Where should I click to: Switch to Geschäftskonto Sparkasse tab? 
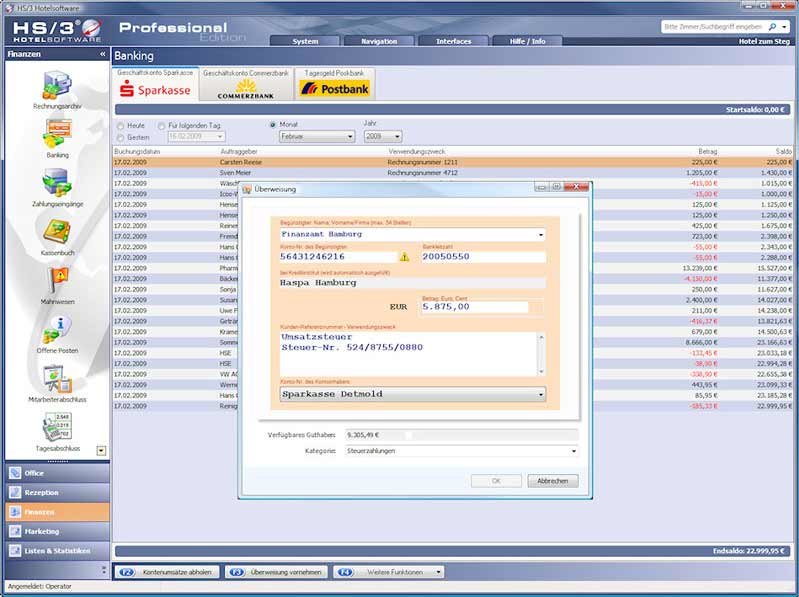[155, 84]
